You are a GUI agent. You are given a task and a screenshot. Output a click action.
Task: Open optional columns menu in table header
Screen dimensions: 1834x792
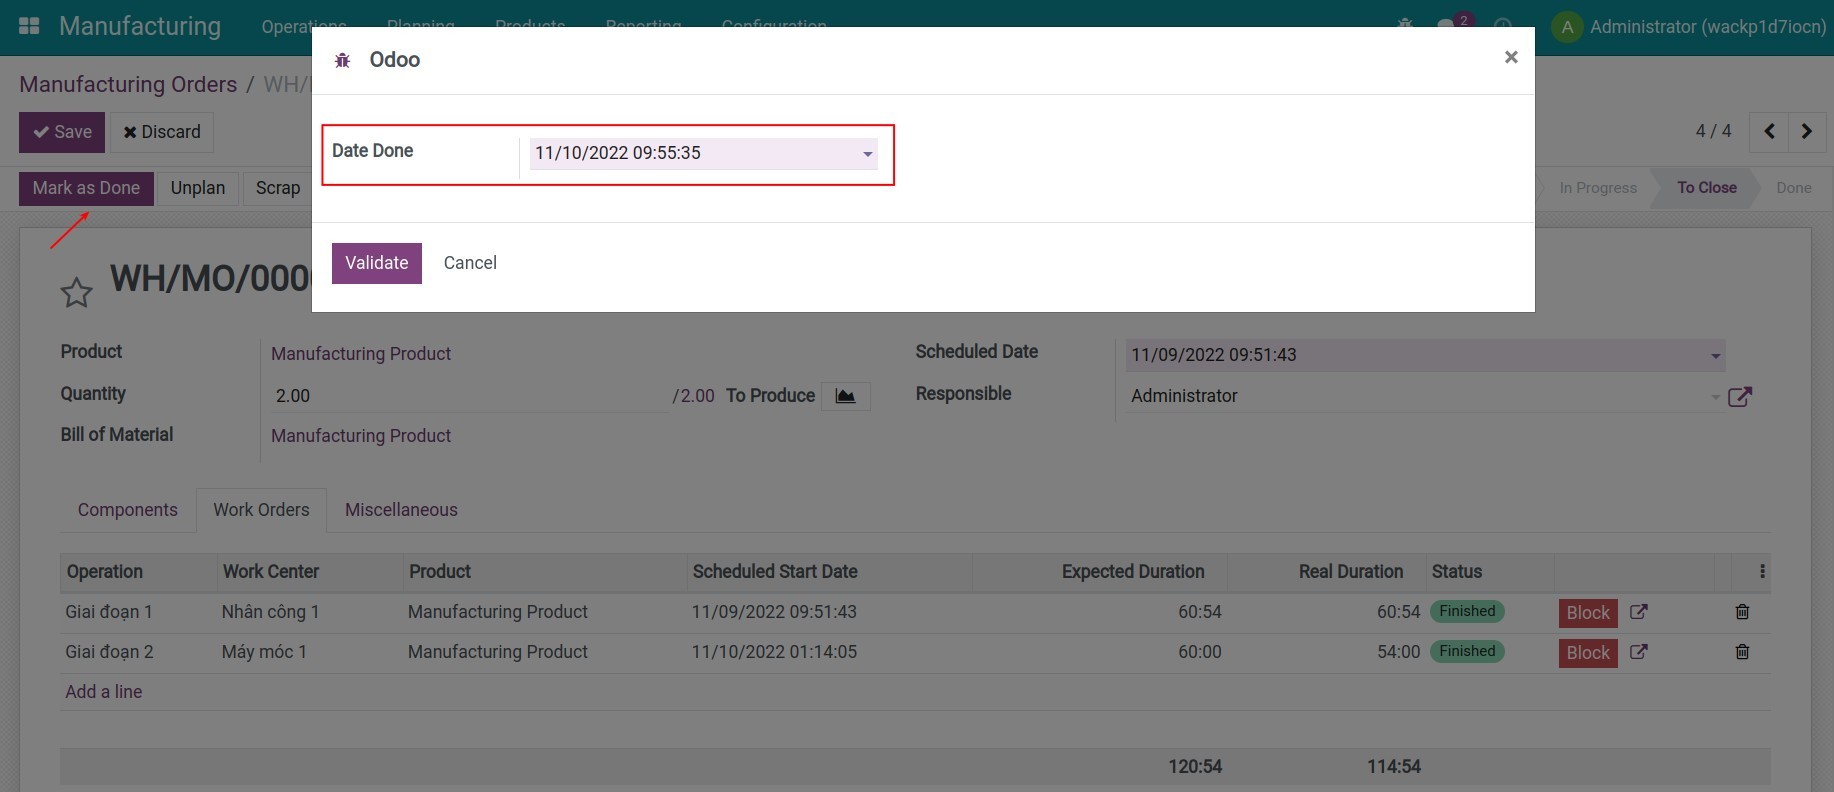1761,572
